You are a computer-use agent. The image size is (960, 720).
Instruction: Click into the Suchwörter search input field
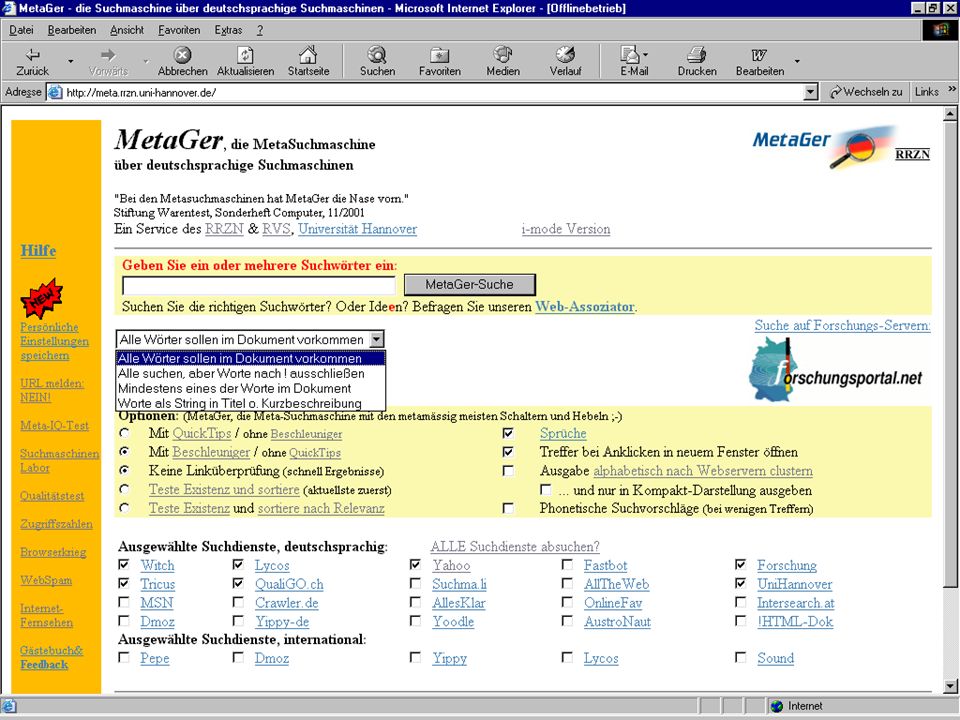(259, 285)
